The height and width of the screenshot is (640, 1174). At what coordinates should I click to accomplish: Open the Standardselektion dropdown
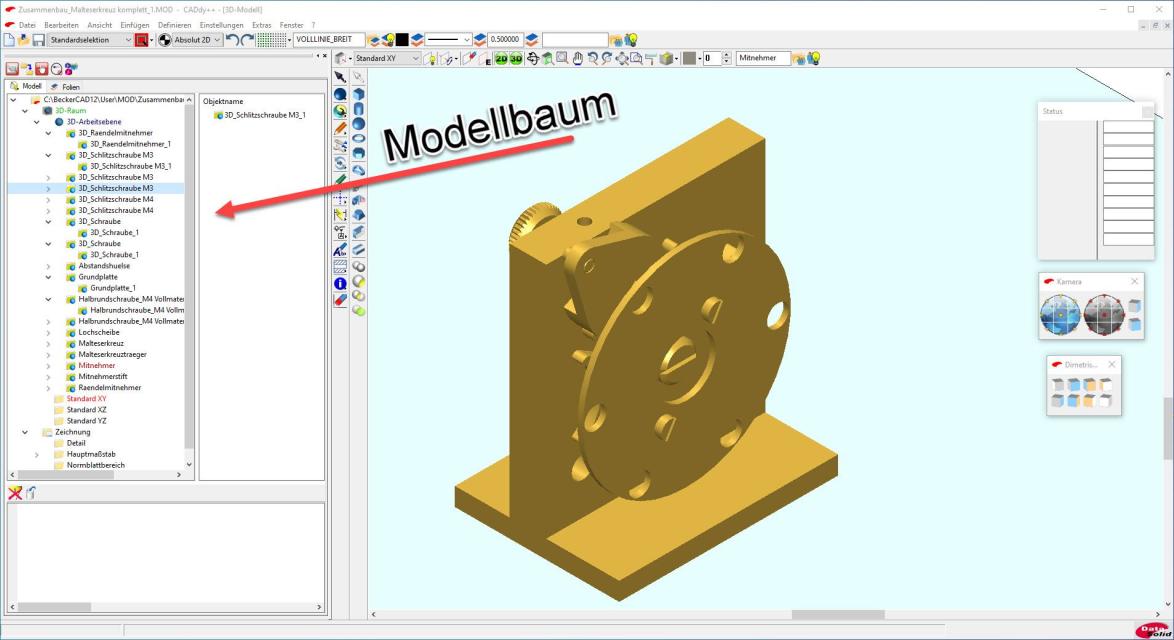(x=127, y=40)
